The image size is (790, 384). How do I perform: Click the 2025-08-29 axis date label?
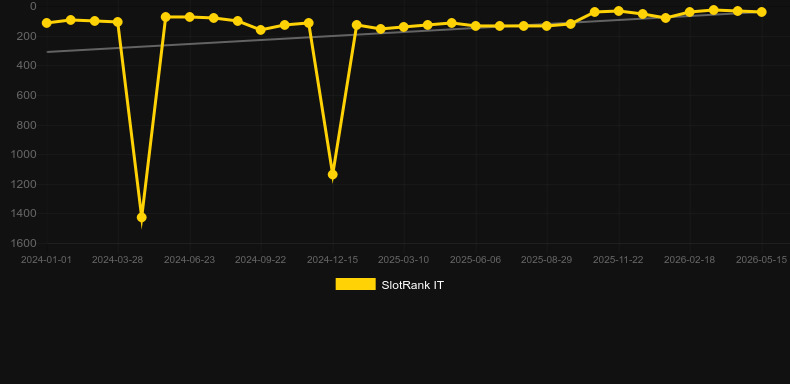(547, 260)
